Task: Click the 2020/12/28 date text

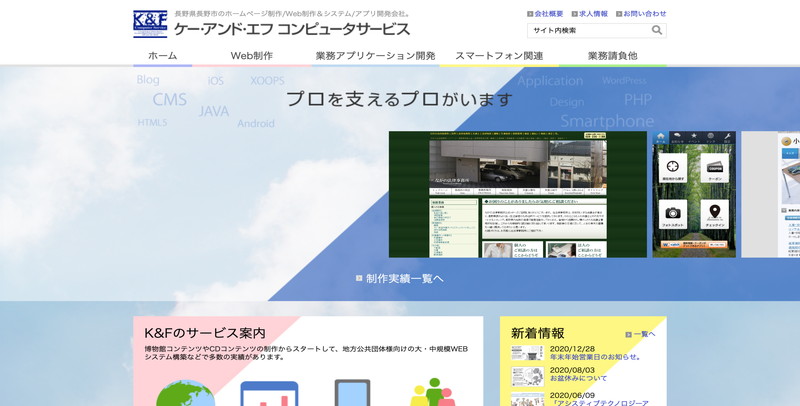Action: coord(572,349)
